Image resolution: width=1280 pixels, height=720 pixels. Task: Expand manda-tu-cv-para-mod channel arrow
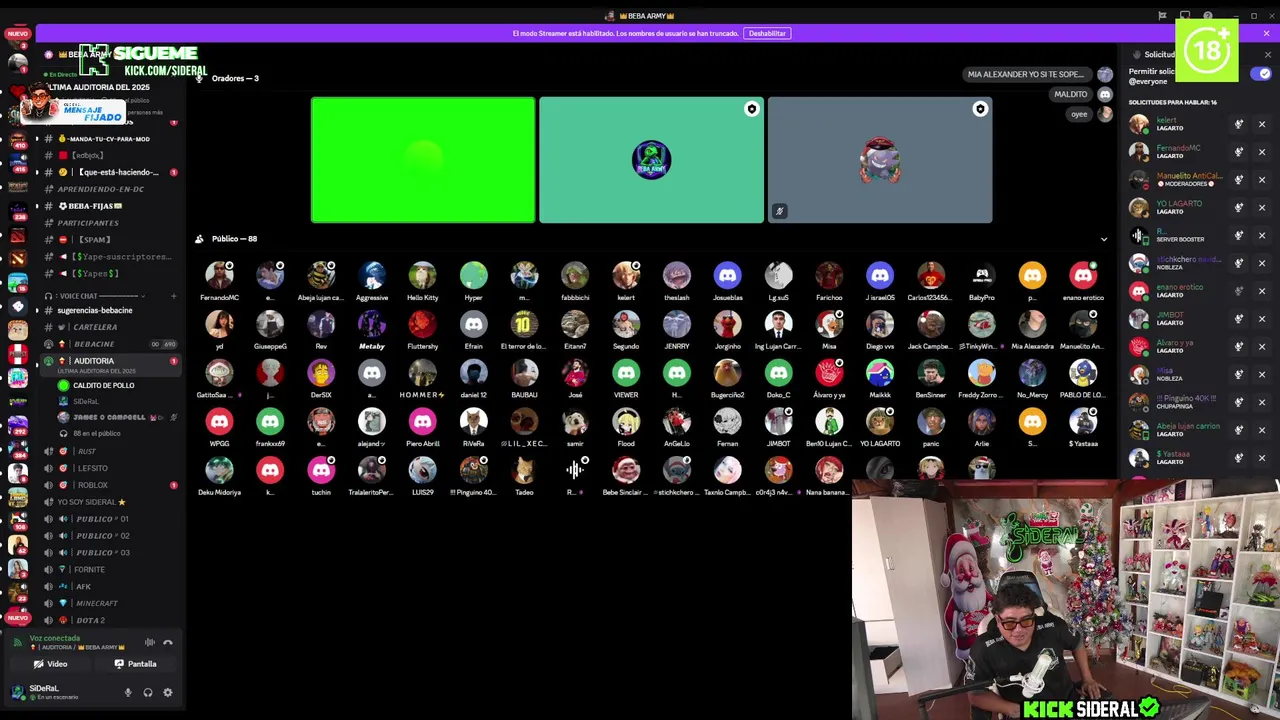pyautogui.click(x=38, y=139)
